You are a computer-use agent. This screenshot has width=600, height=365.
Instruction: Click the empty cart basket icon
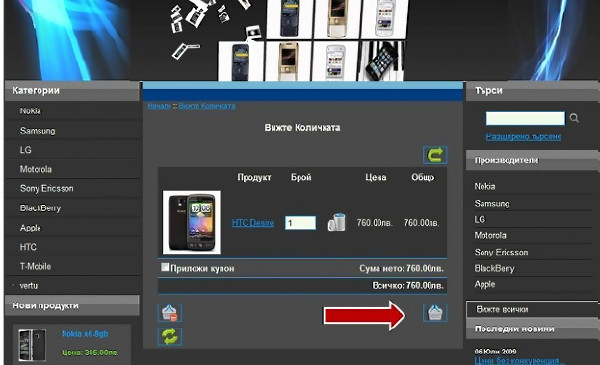170,313
